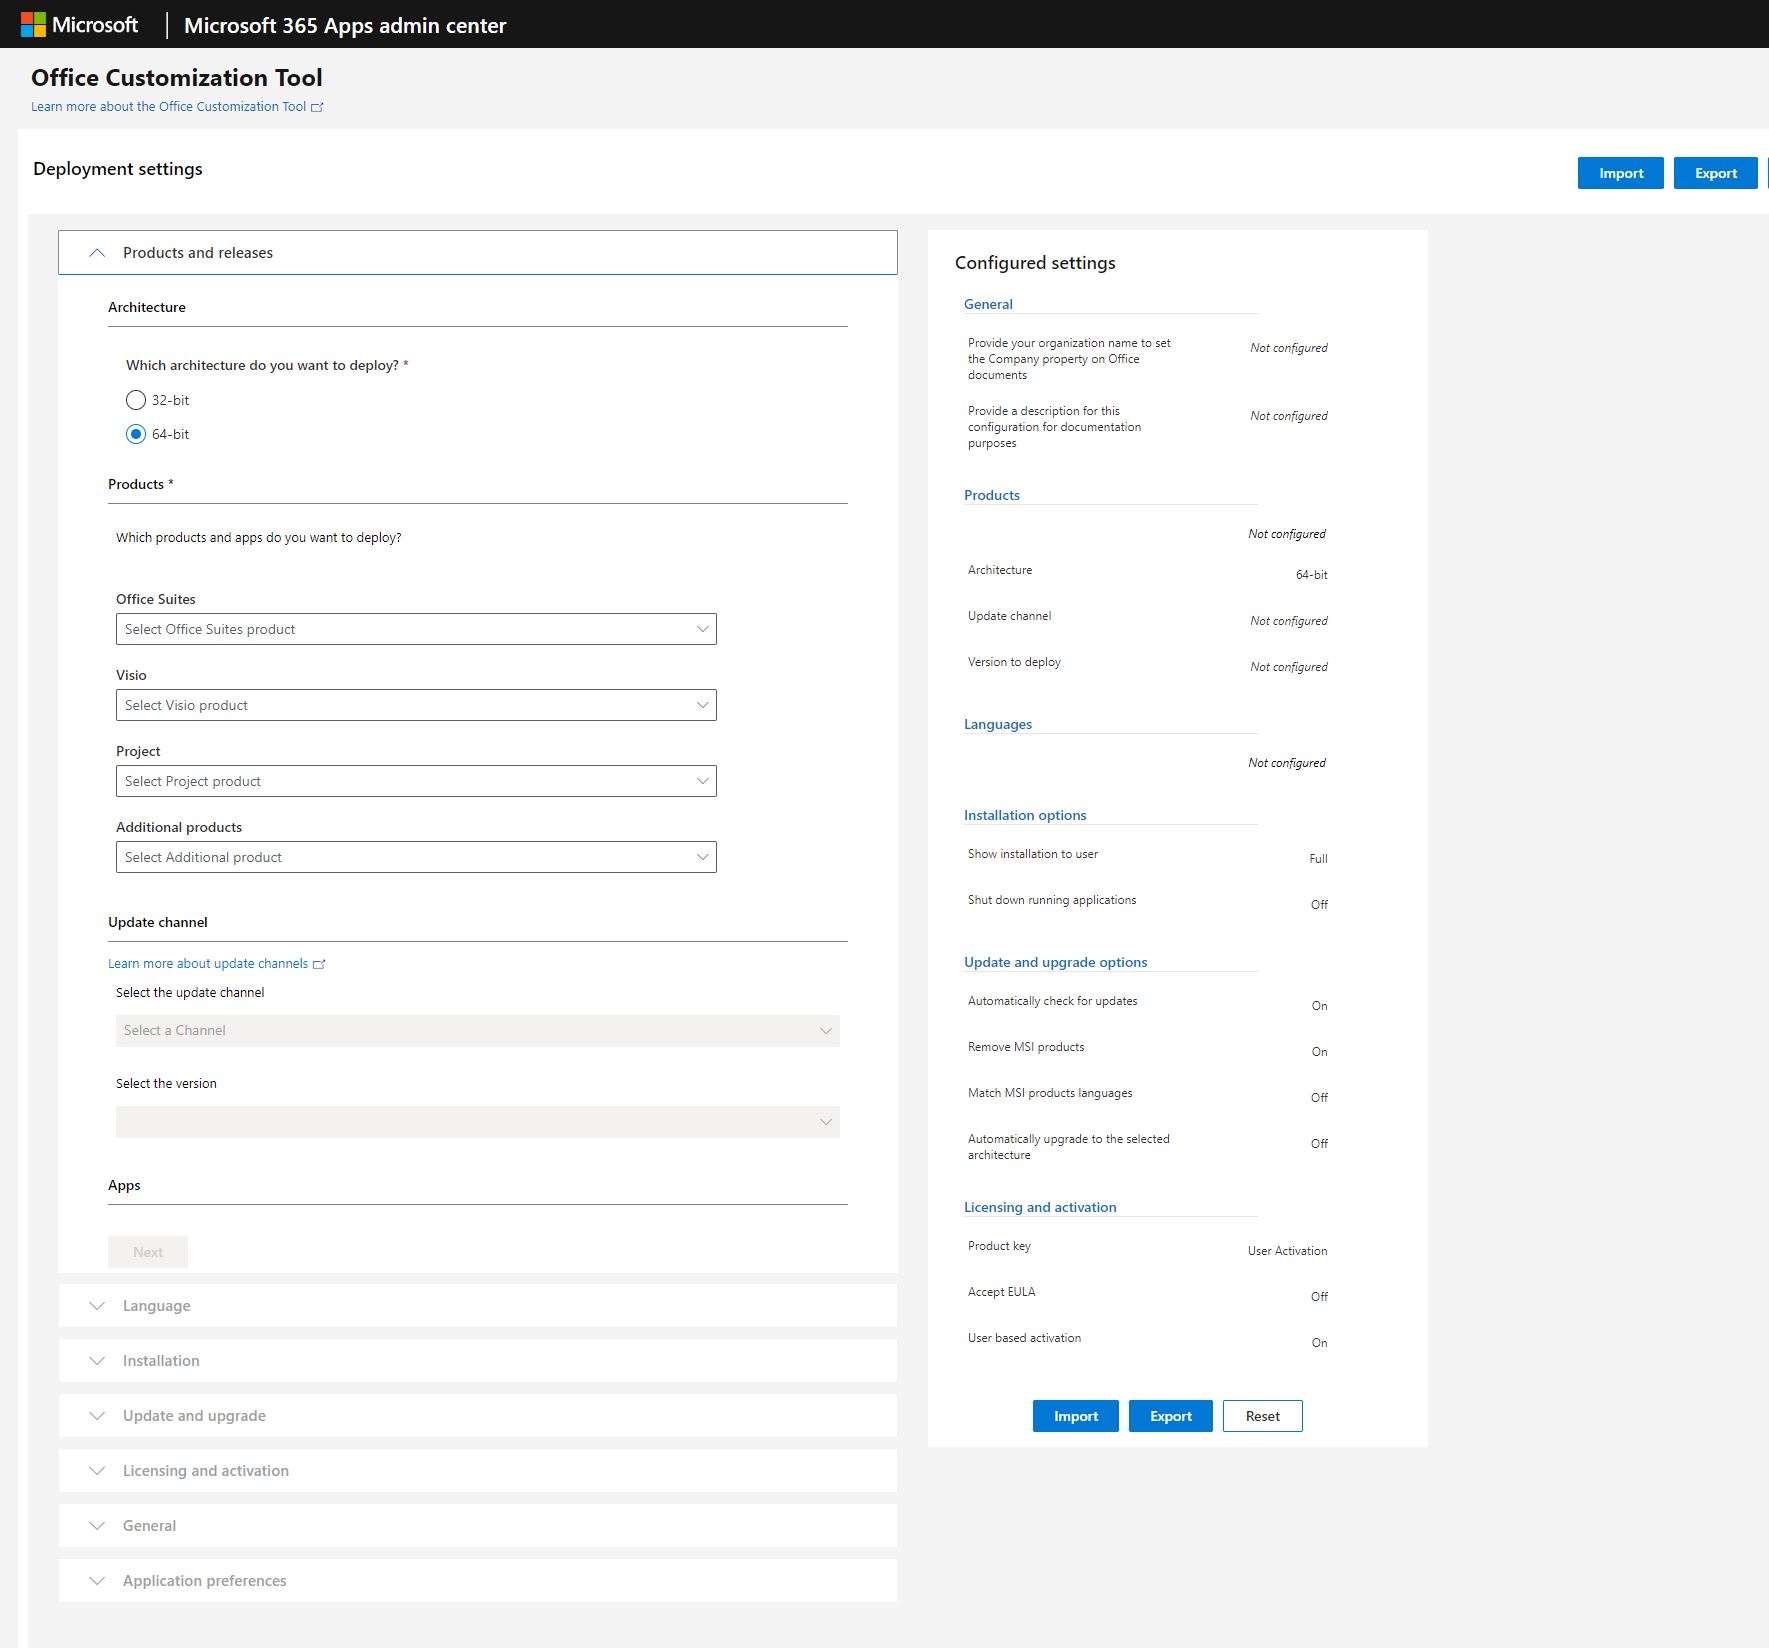Click Full value for Show installation to user
Viewport: 1769px width, 1648px height.
click(x=1319, y=859)
